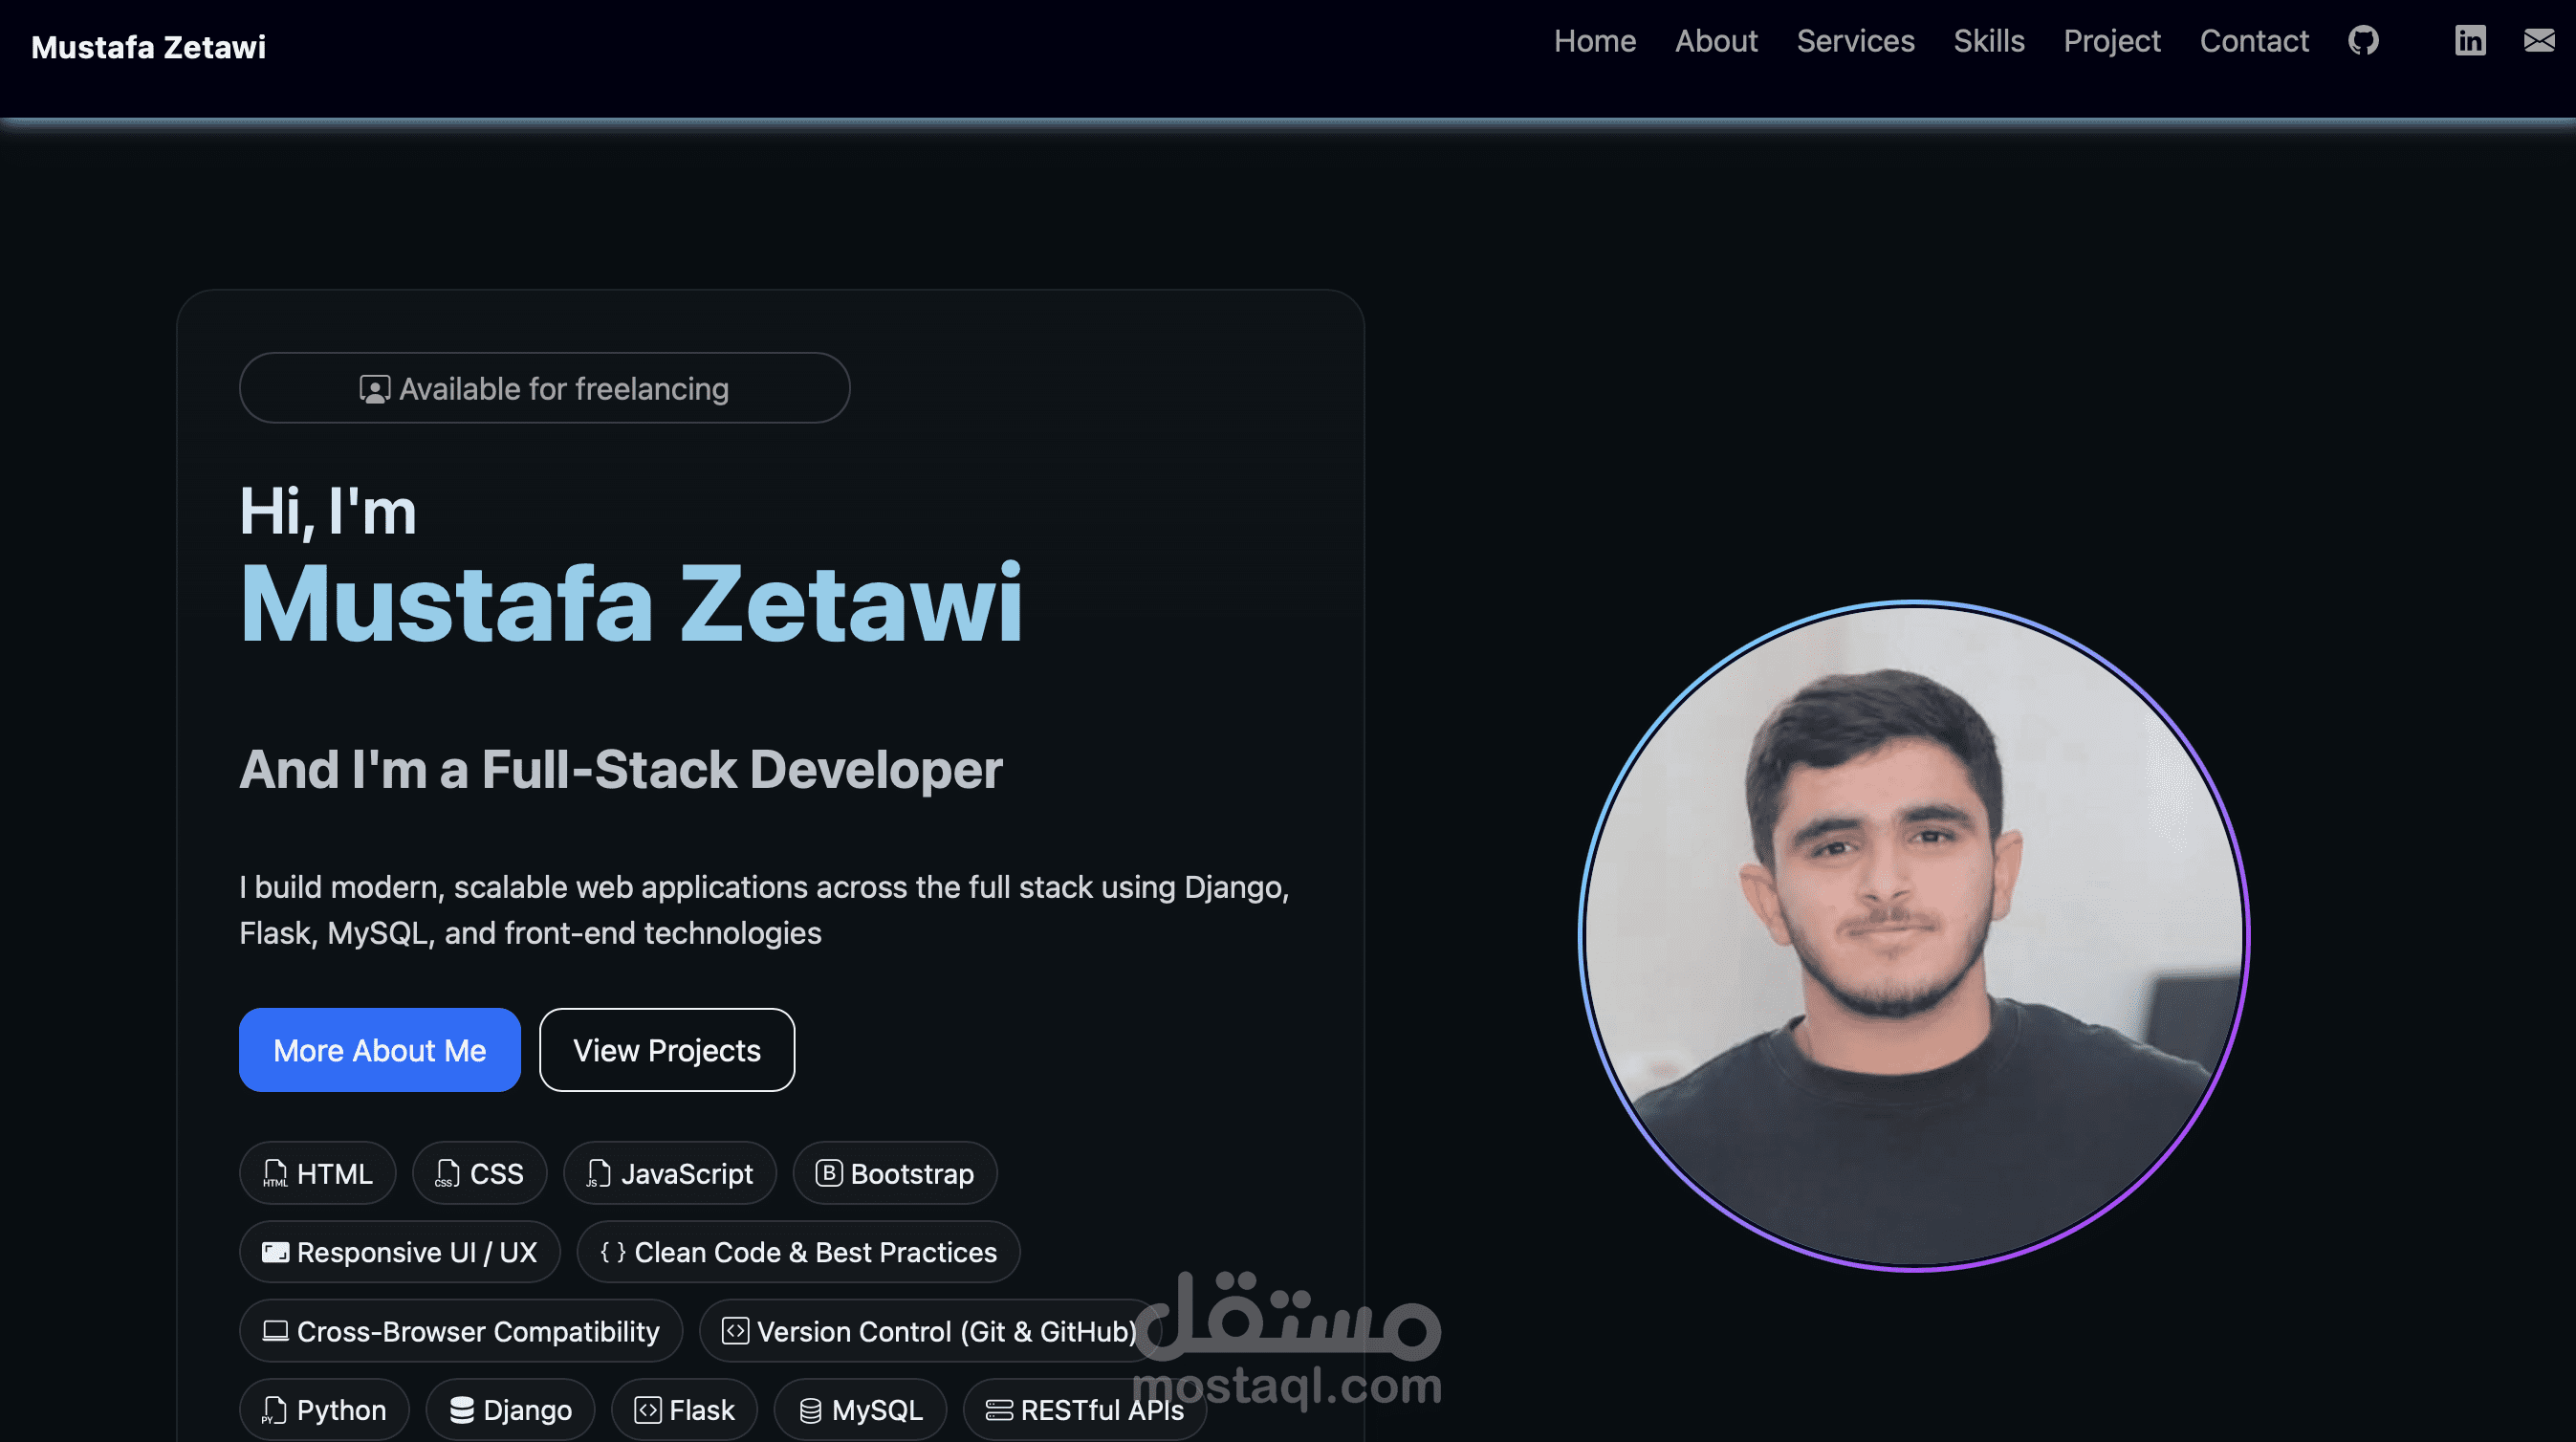2576x1442 pixels.
Task: Click the Mustafa Zetawi brand logo text
Action: click(x=148, y=47)
